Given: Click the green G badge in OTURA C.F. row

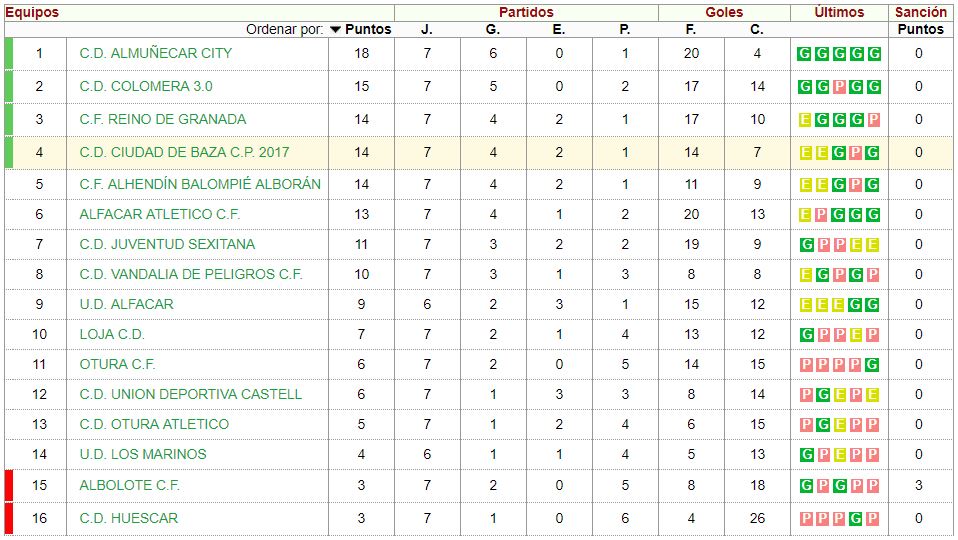Looking at the screenshot, I should tap(873, 365).
